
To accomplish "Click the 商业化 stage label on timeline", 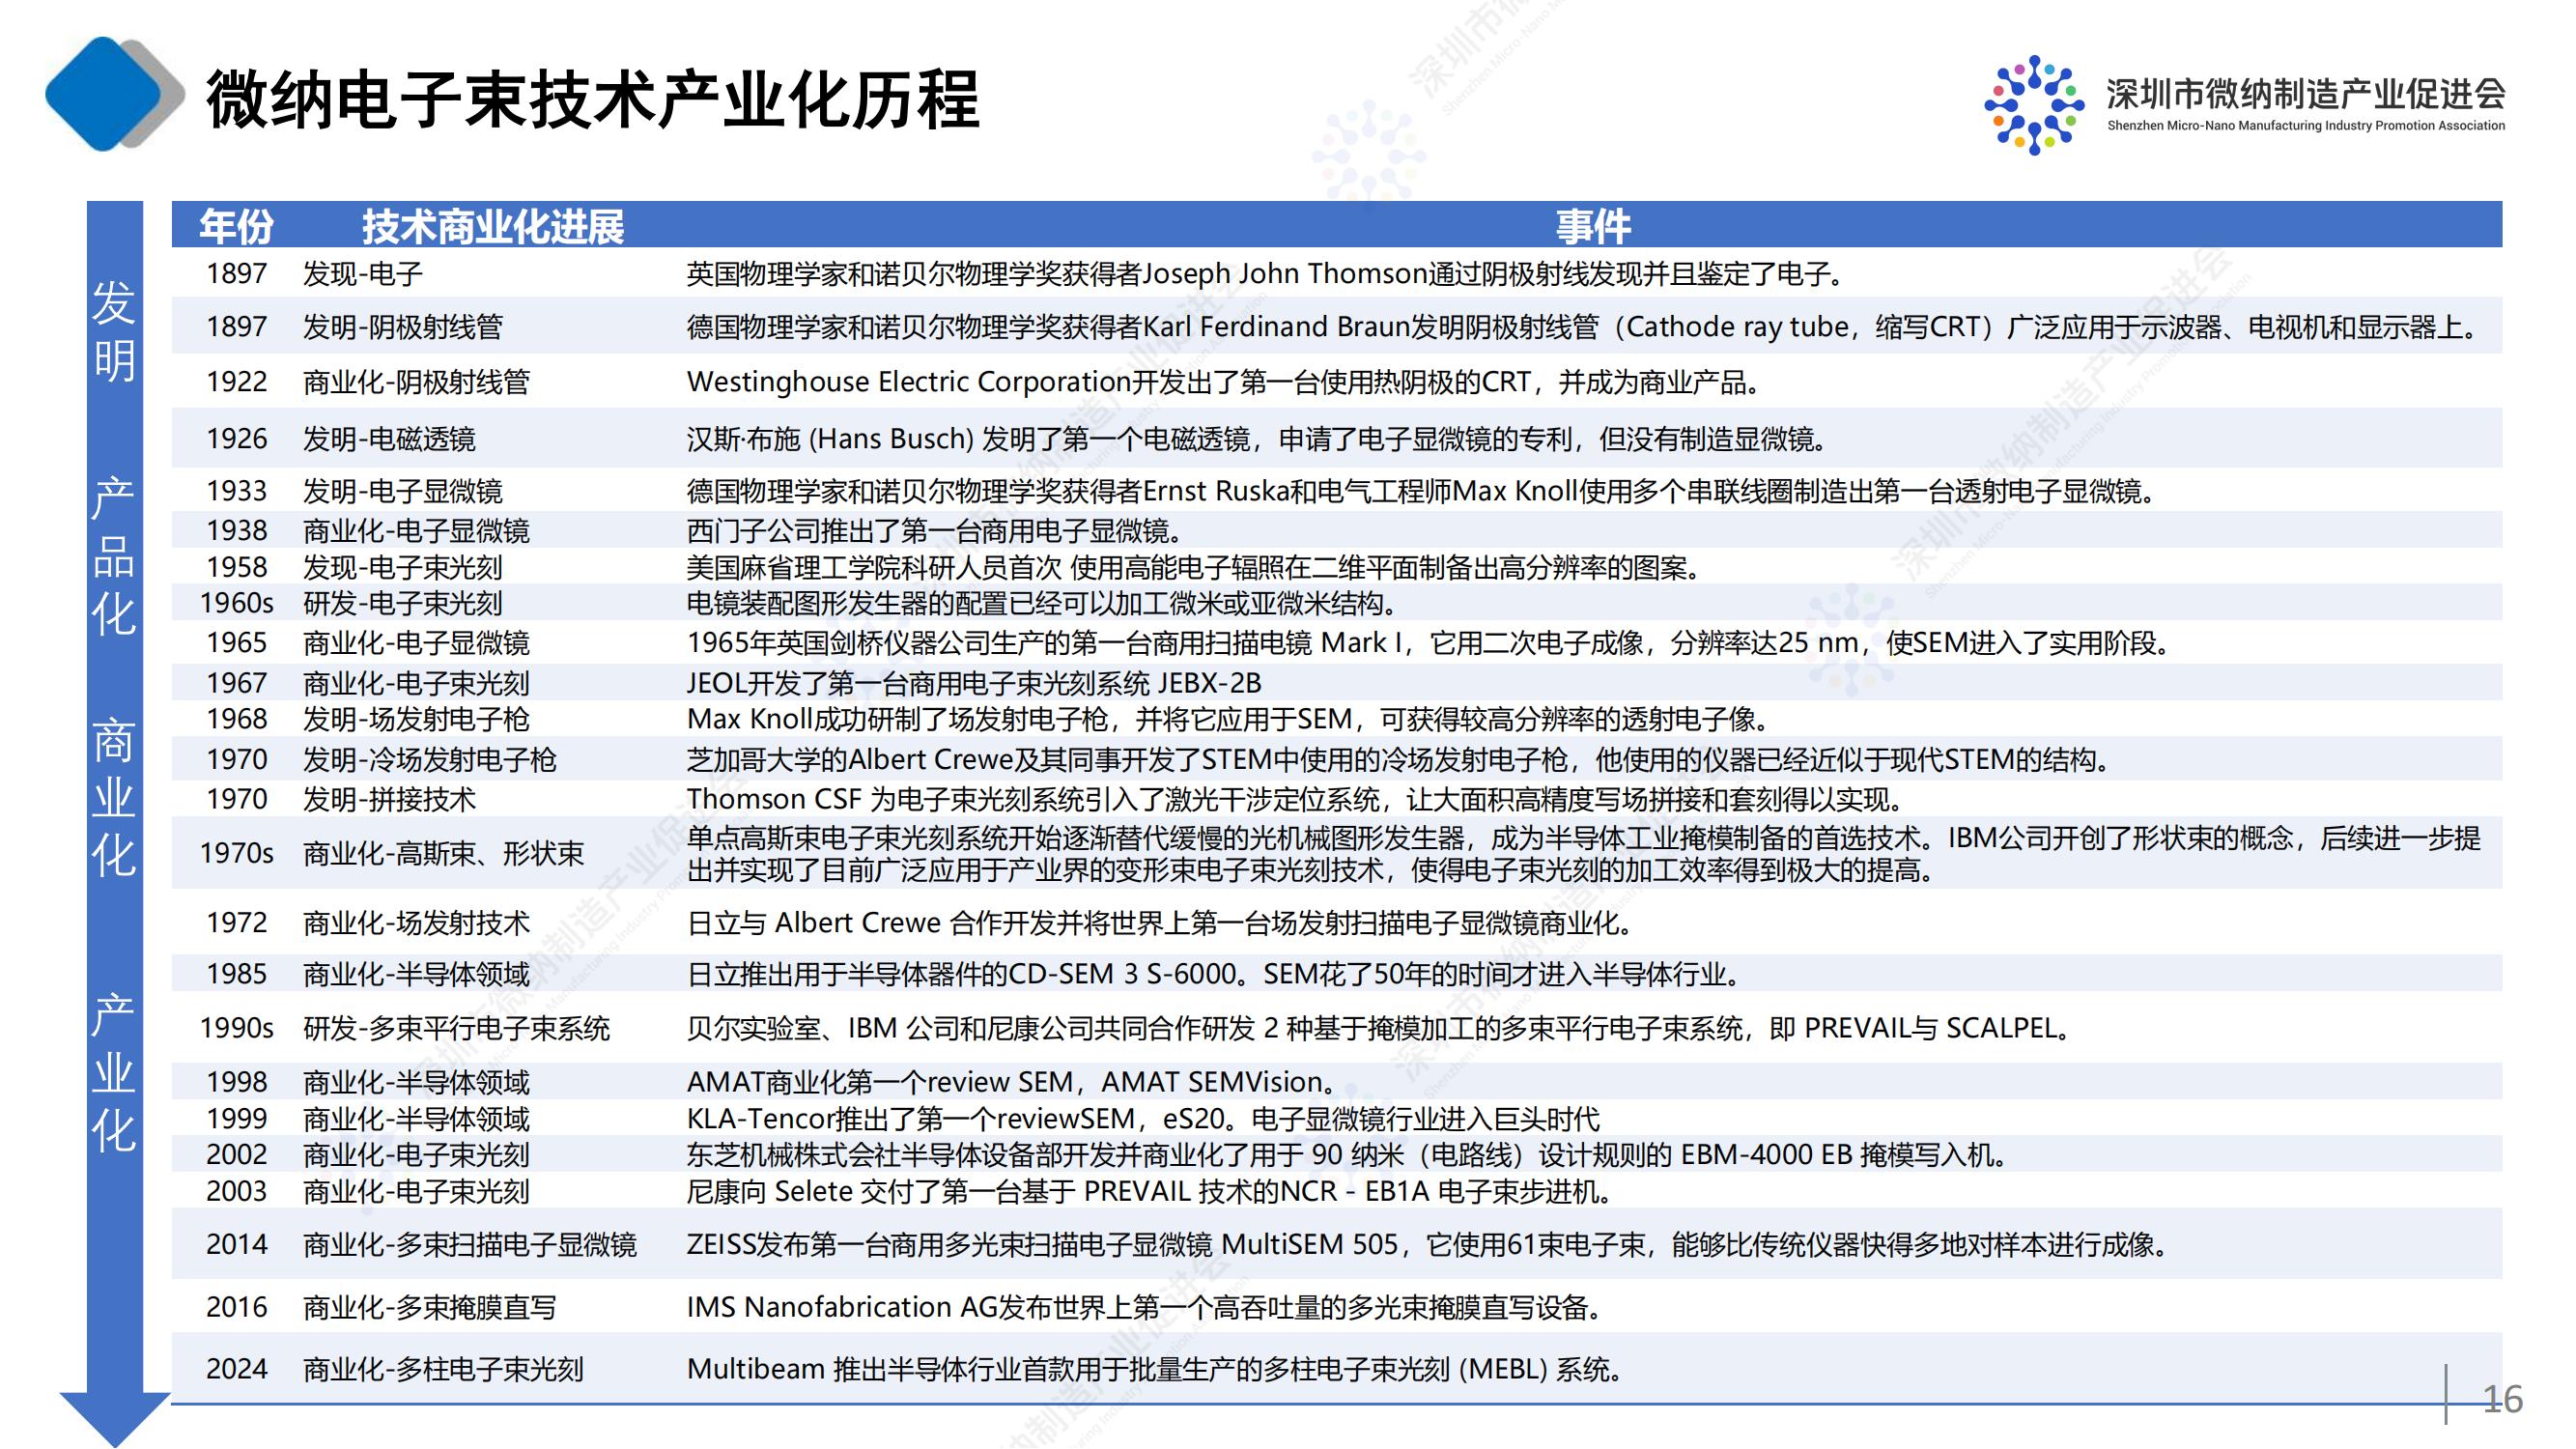I will 114,798.
